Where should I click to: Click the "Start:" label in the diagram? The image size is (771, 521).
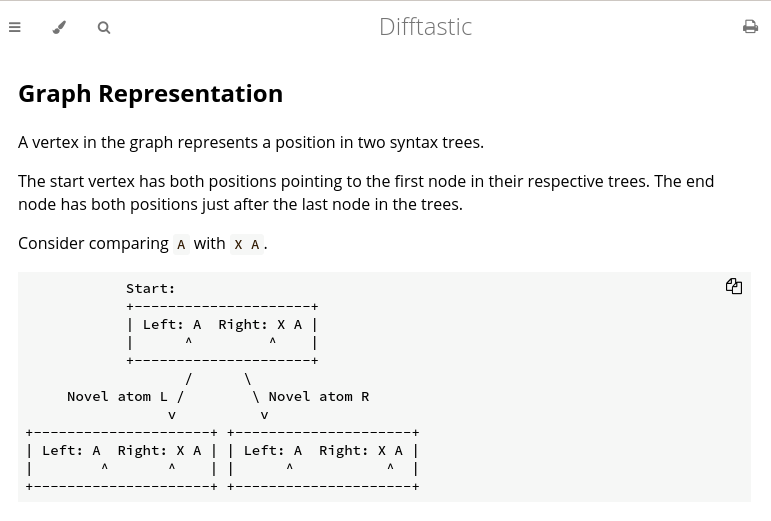pos(150,288)
